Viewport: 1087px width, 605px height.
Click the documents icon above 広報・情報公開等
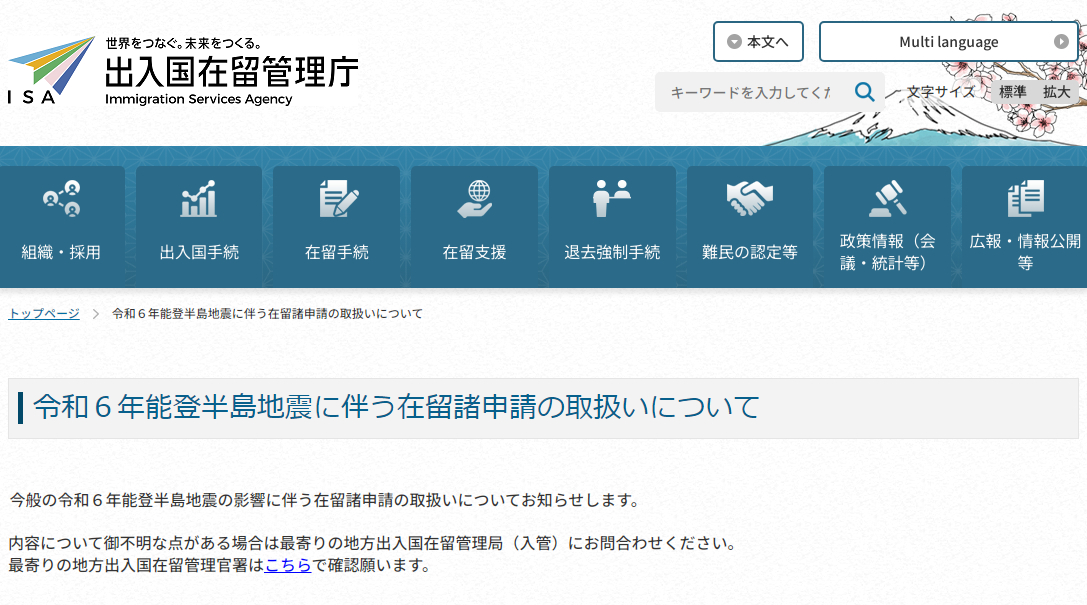pos(1025,199)
